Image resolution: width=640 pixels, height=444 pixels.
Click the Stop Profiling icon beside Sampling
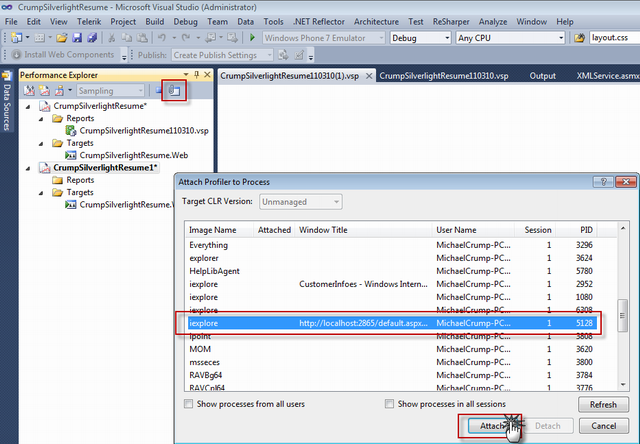click(158, 90)
